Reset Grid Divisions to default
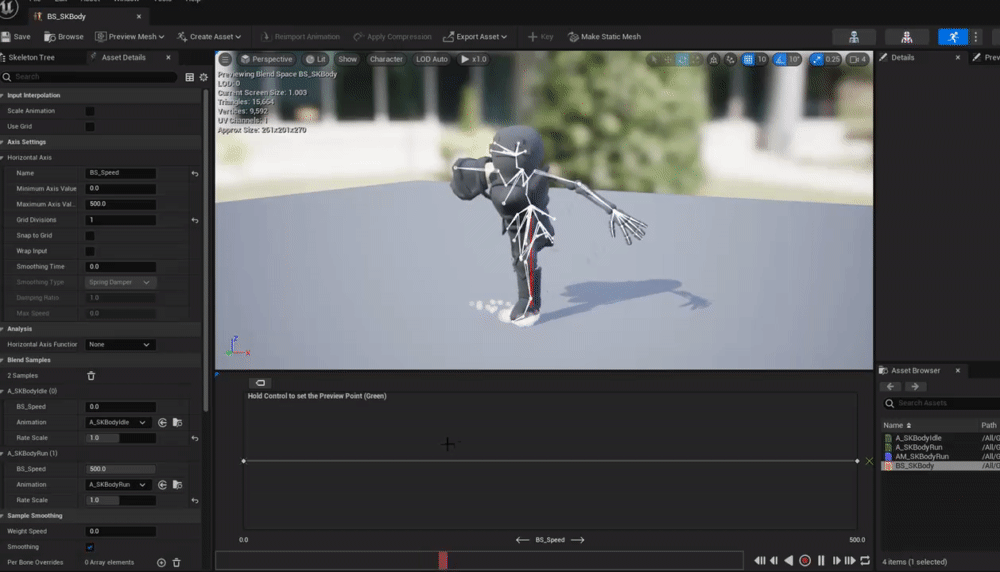 click(195, 220)
